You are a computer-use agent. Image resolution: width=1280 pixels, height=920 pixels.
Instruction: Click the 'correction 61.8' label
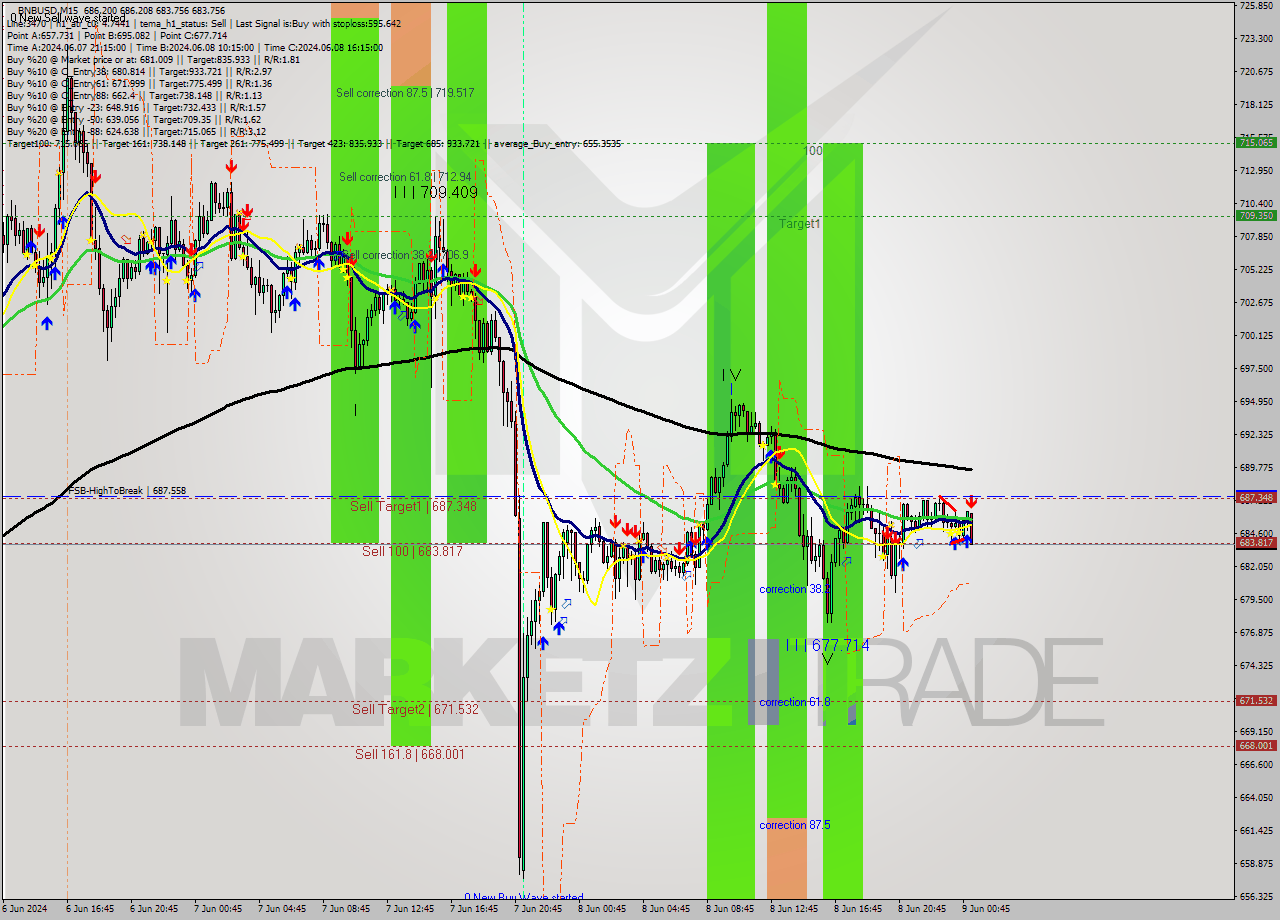coord(795,702)
